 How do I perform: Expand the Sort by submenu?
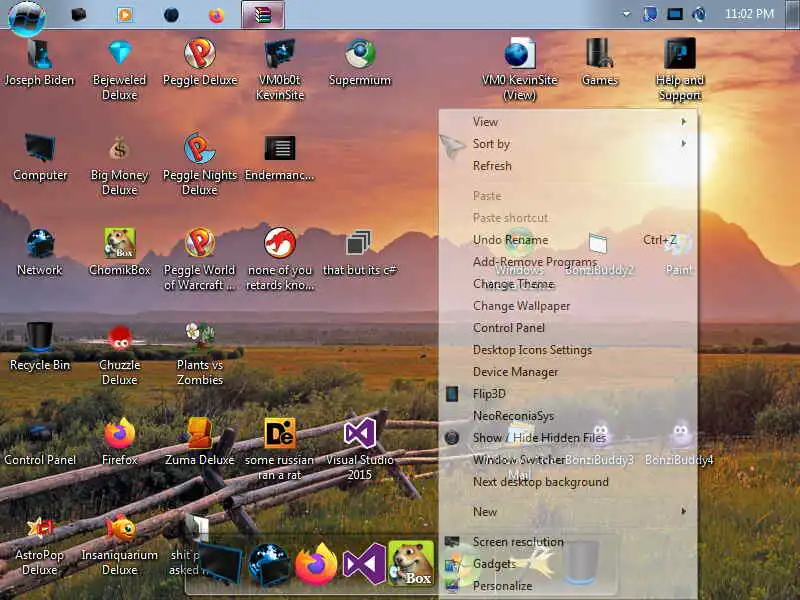(568, 144)
